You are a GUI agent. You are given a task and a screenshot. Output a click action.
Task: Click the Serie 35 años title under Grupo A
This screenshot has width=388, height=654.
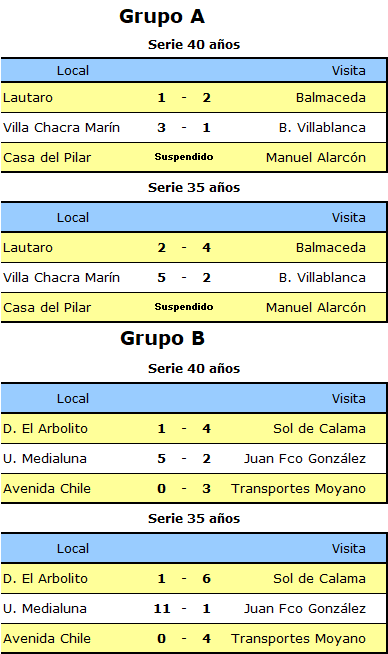(x=194, y=188)
